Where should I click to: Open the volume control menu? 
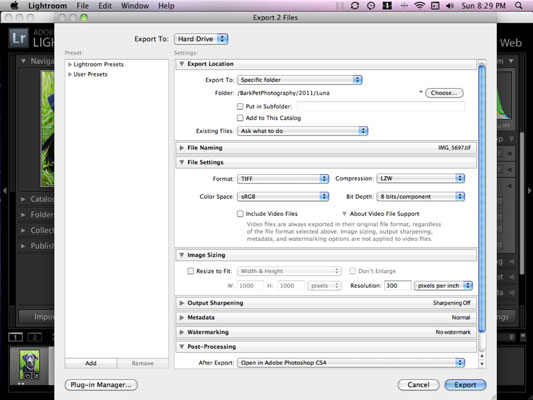pyautogui.click(x=450, y=6)
